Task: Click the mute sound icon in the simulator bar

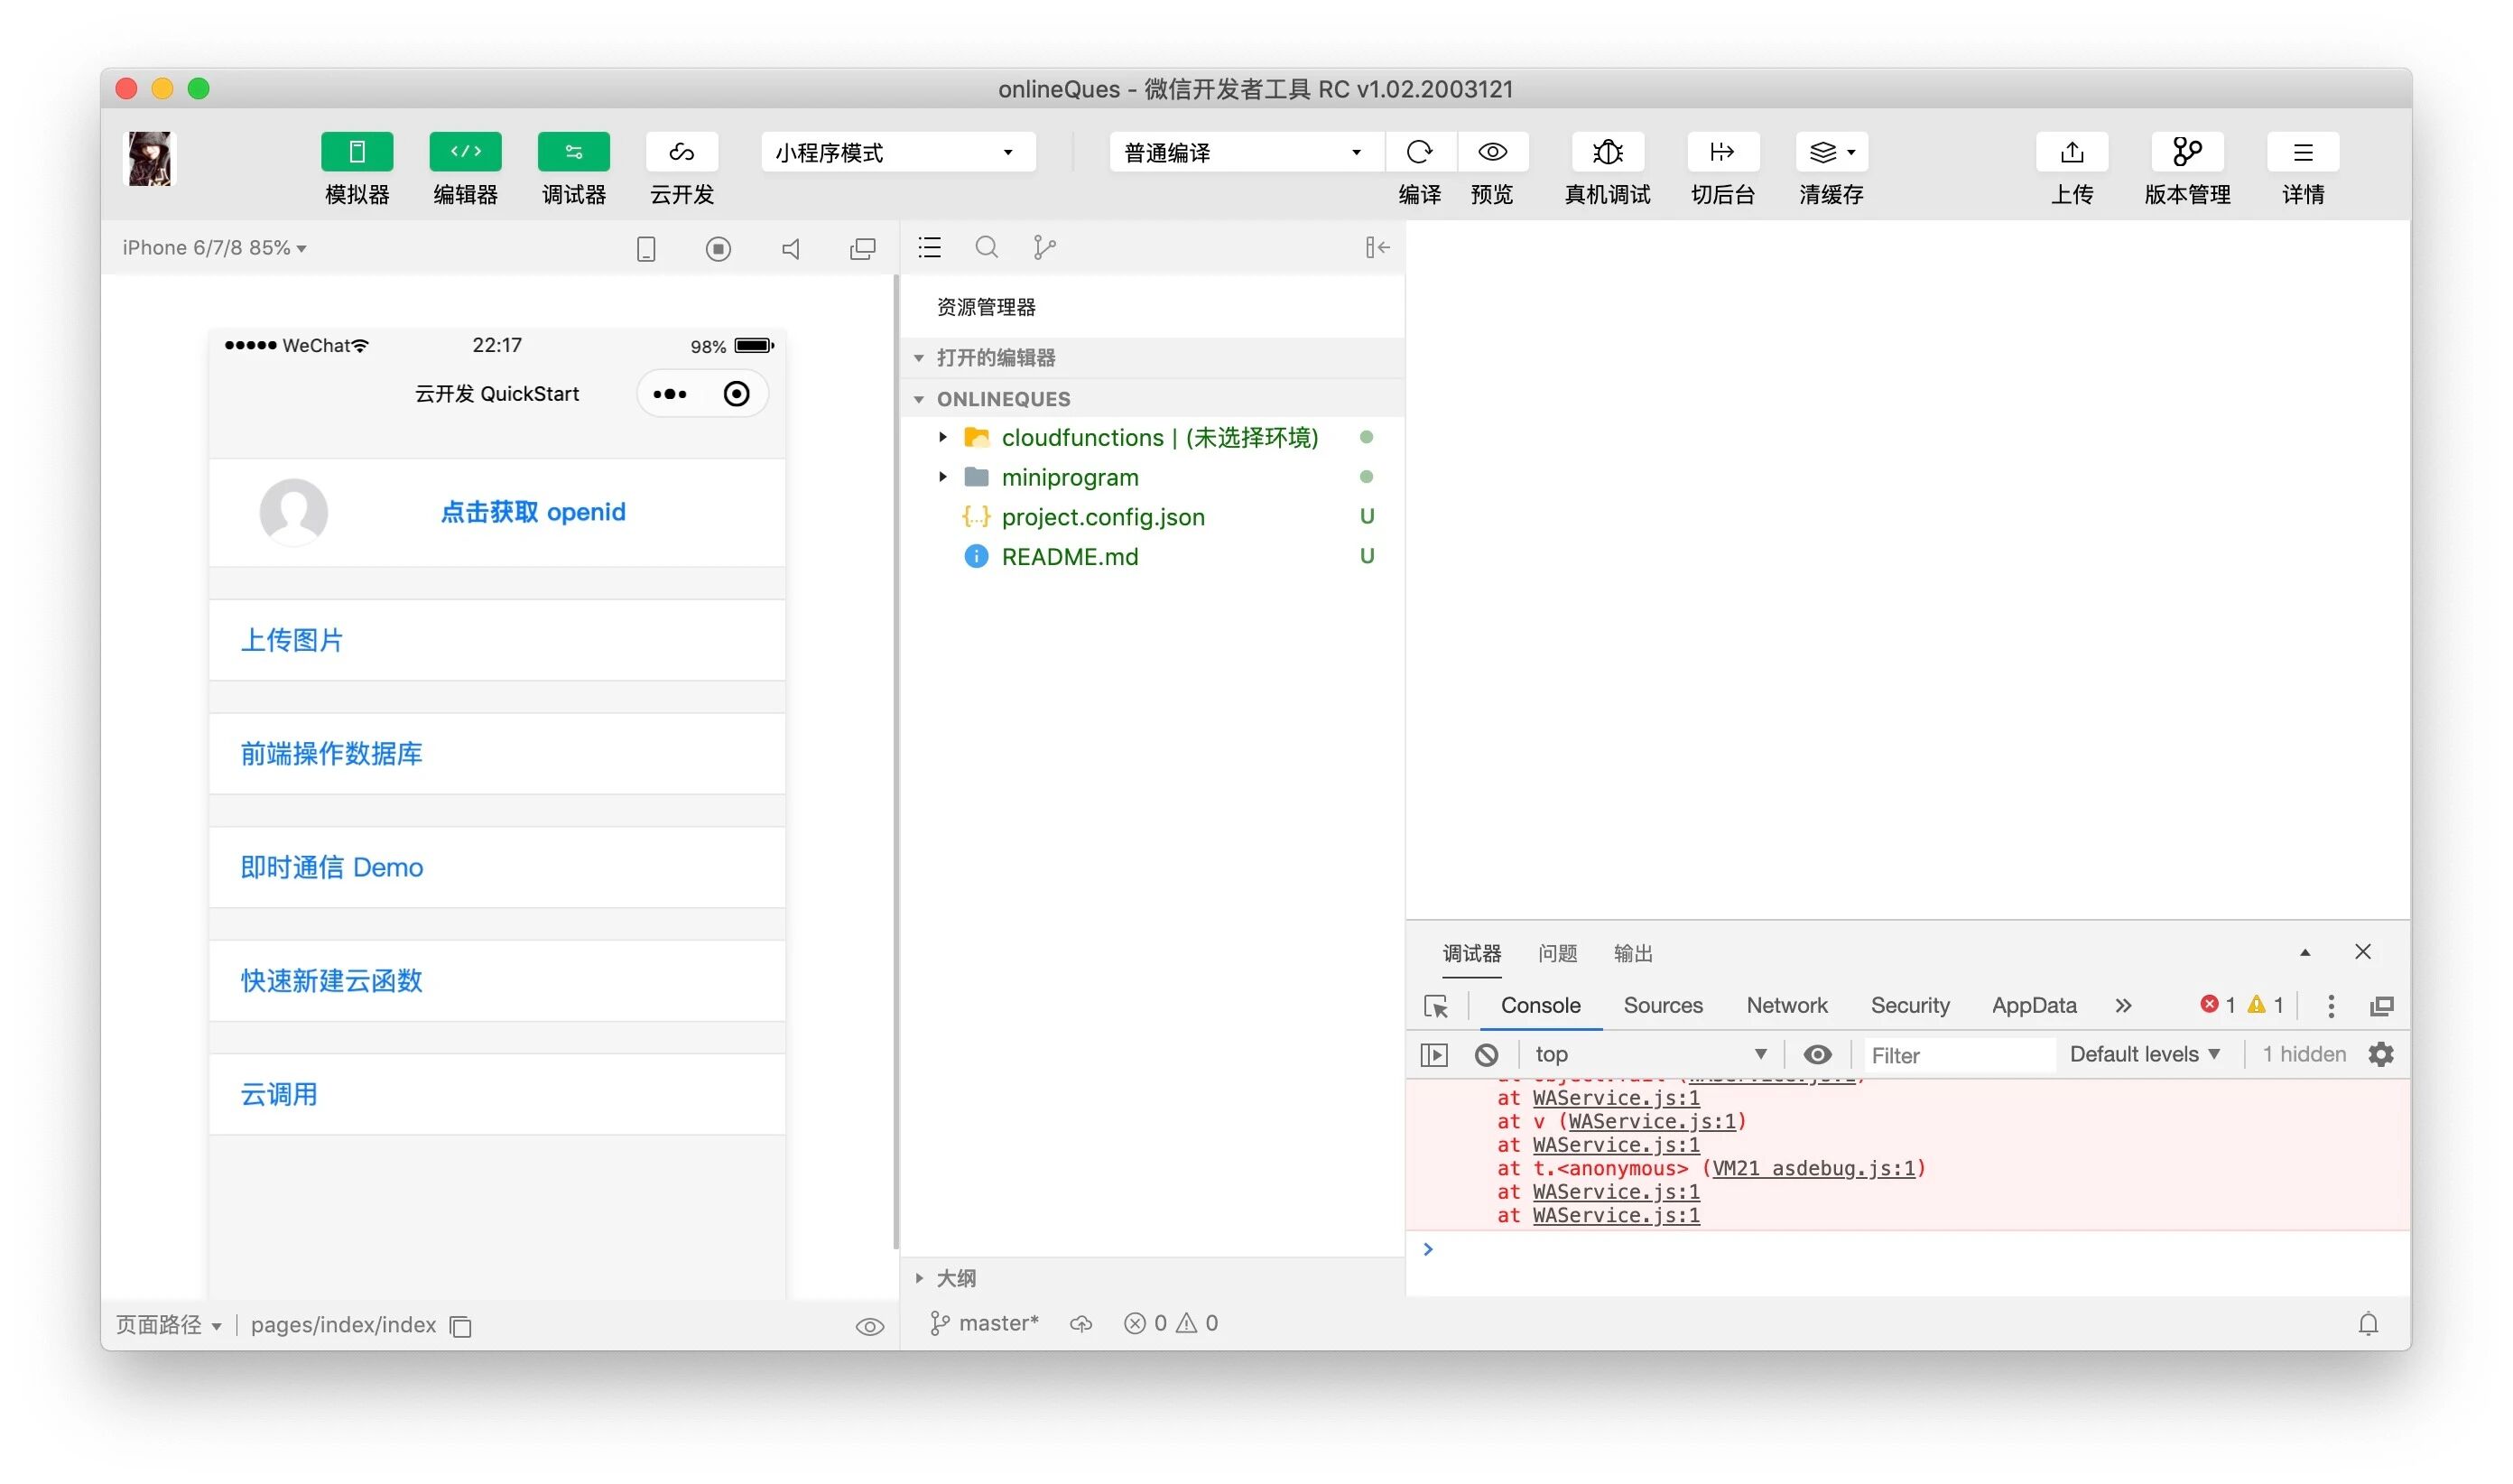Action: (x=790, y=248)
